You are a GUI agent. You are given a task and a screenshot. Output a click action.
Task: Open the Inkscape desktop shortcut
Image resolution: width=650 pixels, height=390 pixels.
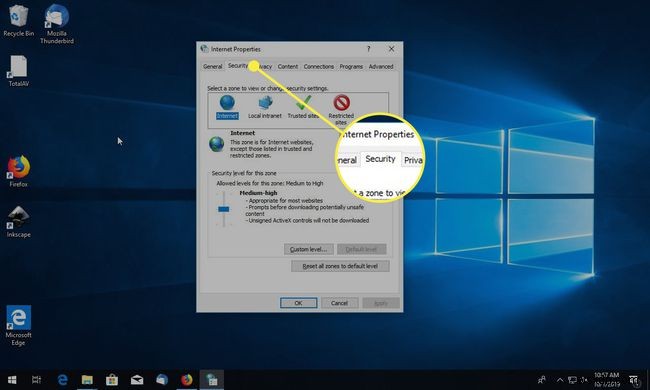click(x=18, y=222)
